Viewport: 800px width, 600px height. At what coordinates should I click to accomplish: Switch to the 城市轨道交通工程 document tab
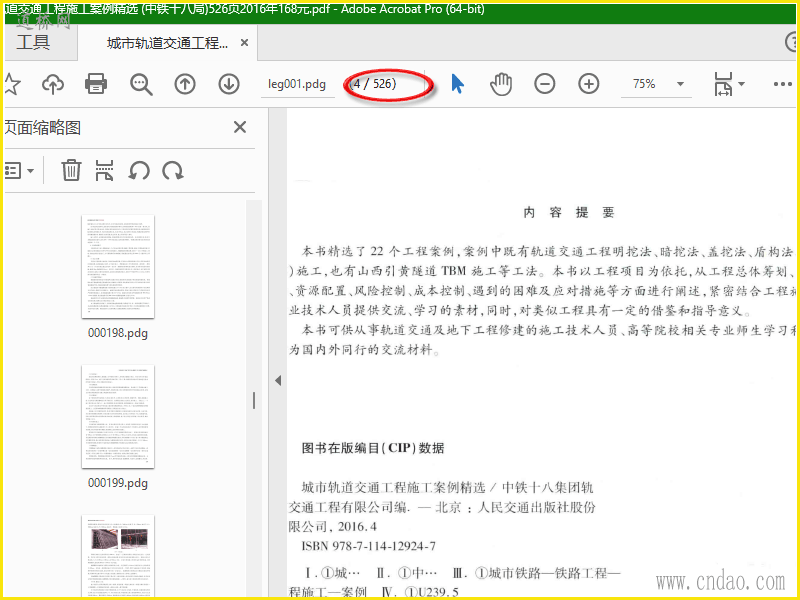coord(167,43)
